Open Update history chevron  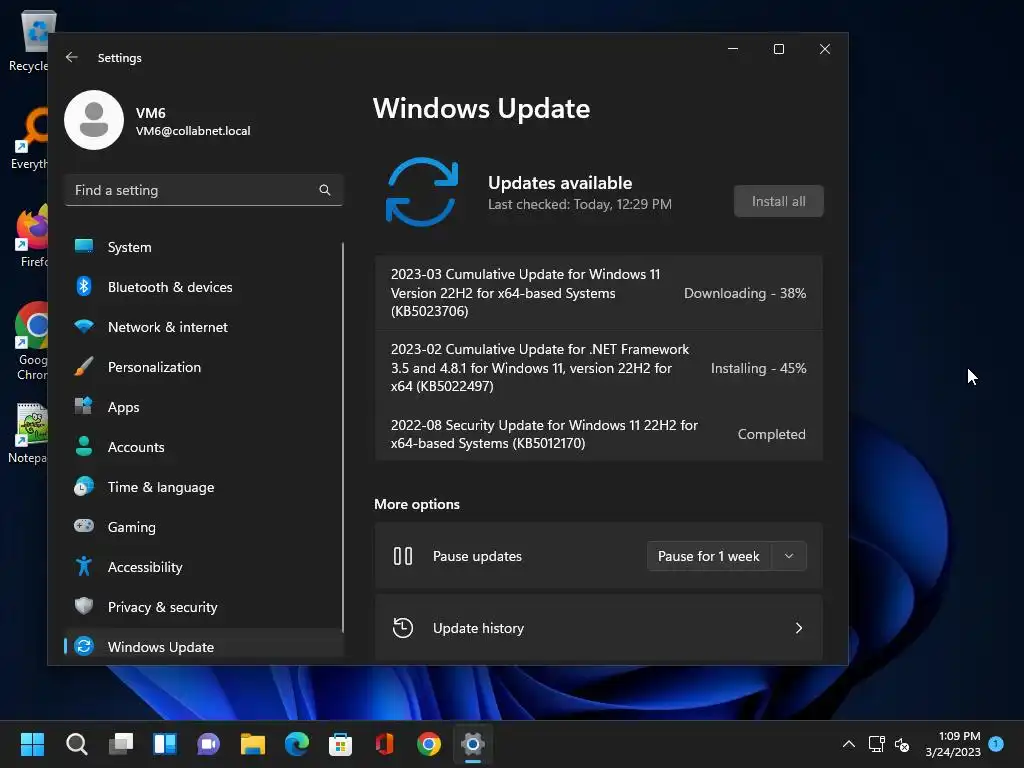(x=799, y=628)
